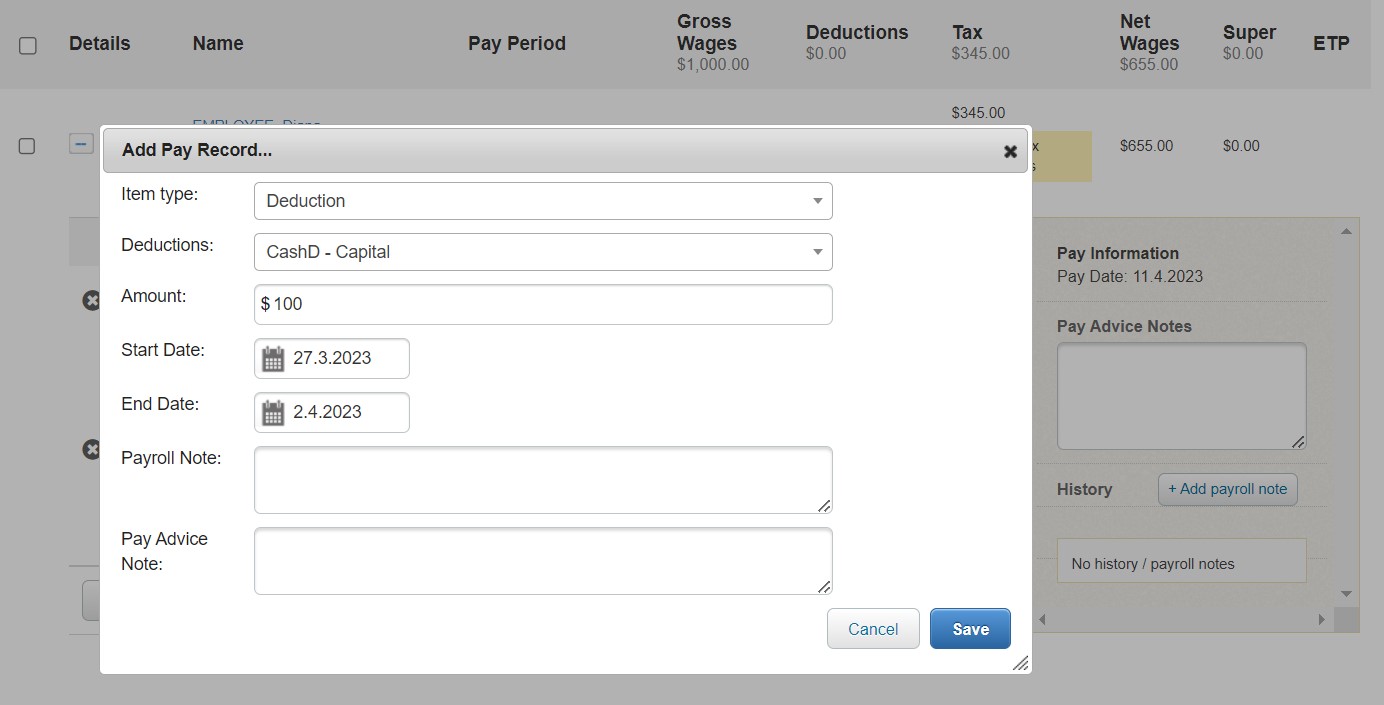Click the End Date field 2.4.2023
This screenshot has height=705, width=1384.
coord(332,412)
